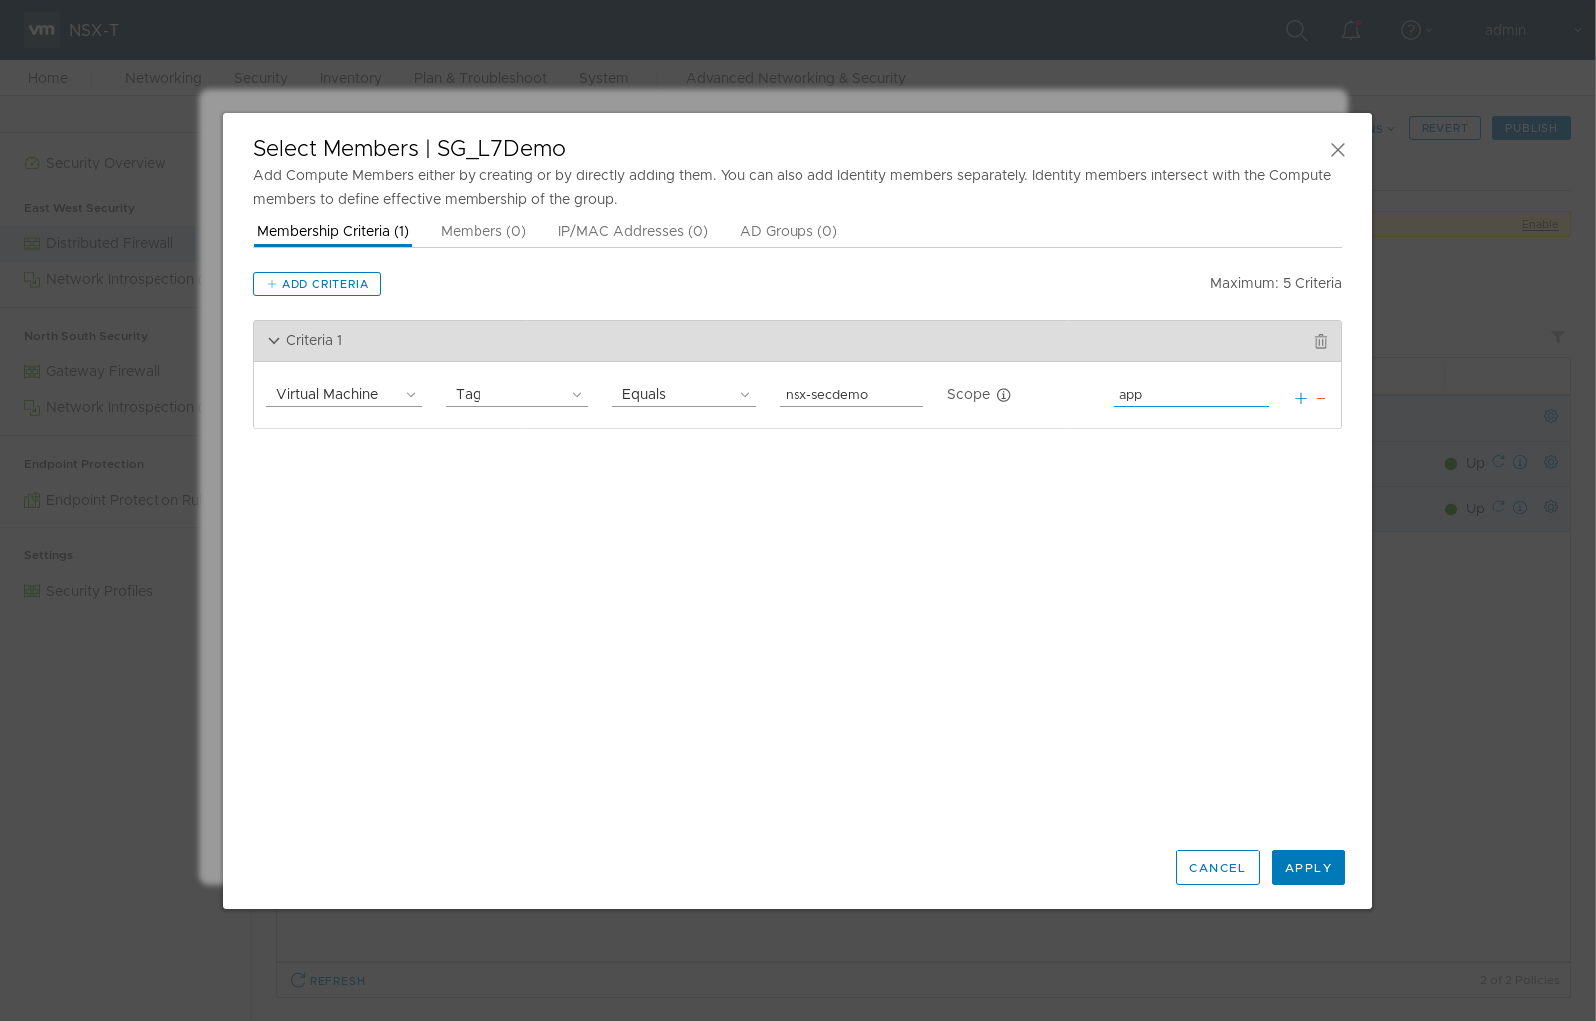Click PUBLISH button in background
Screen dimensions: 1596x1021
click(x=1531, y=128)
